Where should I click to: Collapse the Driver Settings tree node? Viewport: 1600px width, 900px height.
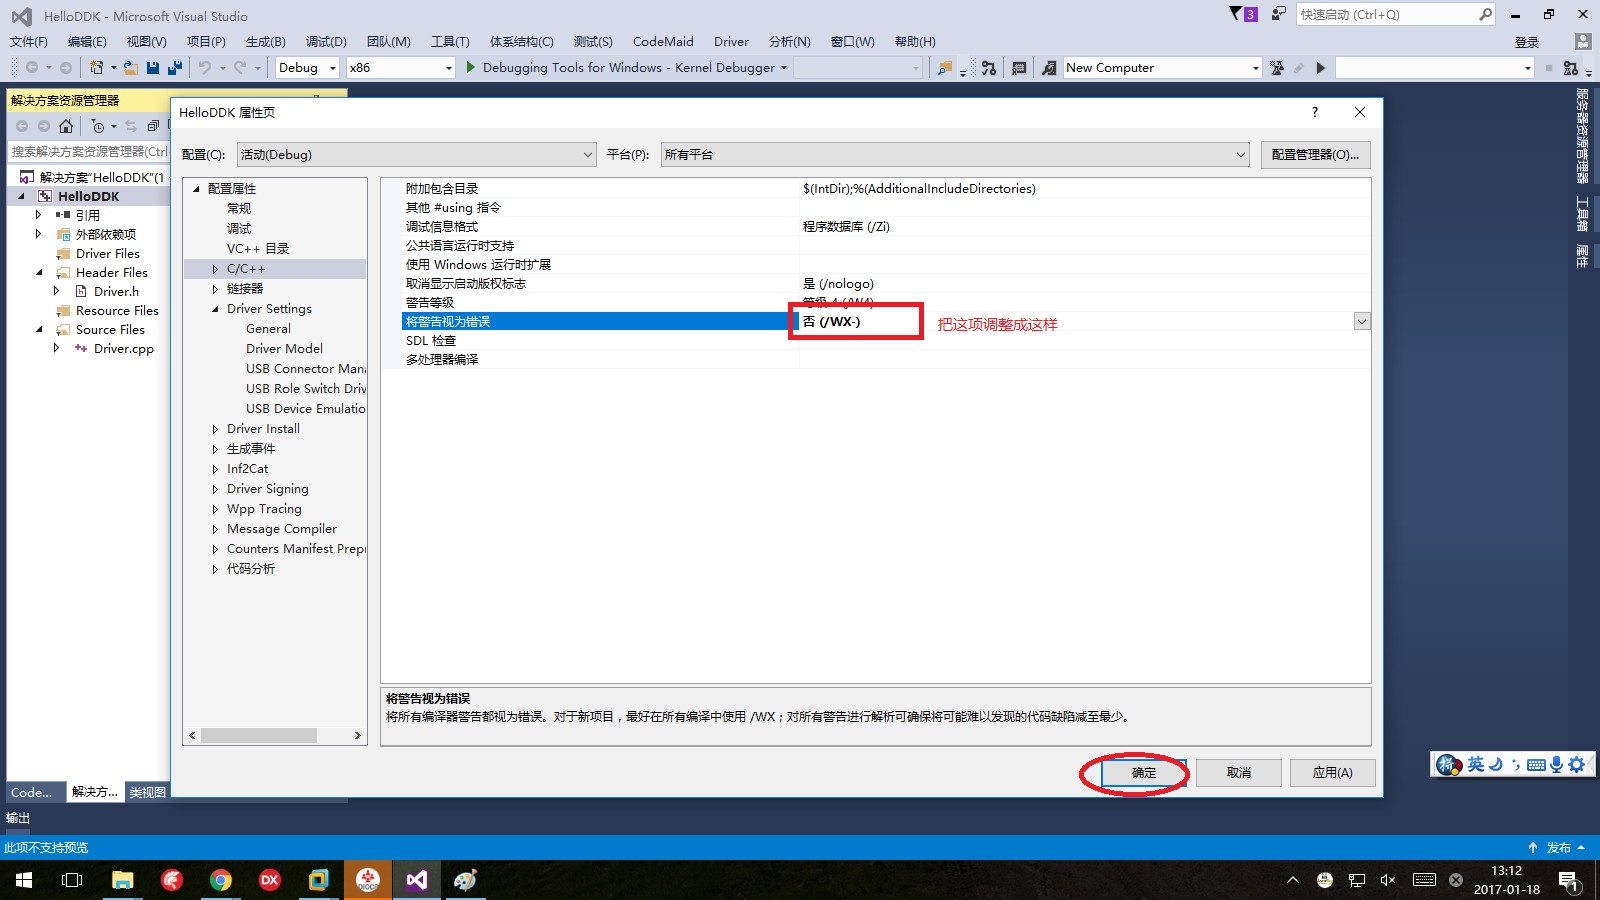pos(215,309)
